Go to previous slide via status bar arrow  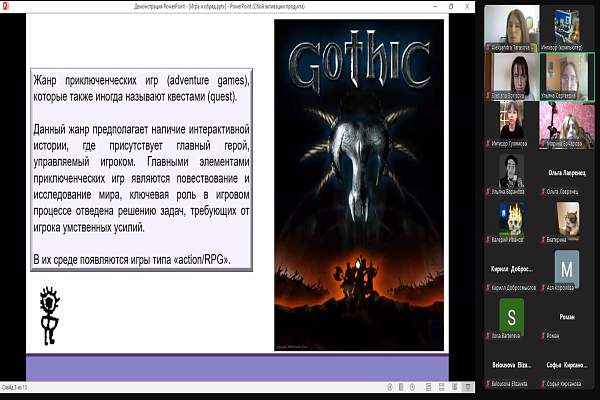coord(390,387)
